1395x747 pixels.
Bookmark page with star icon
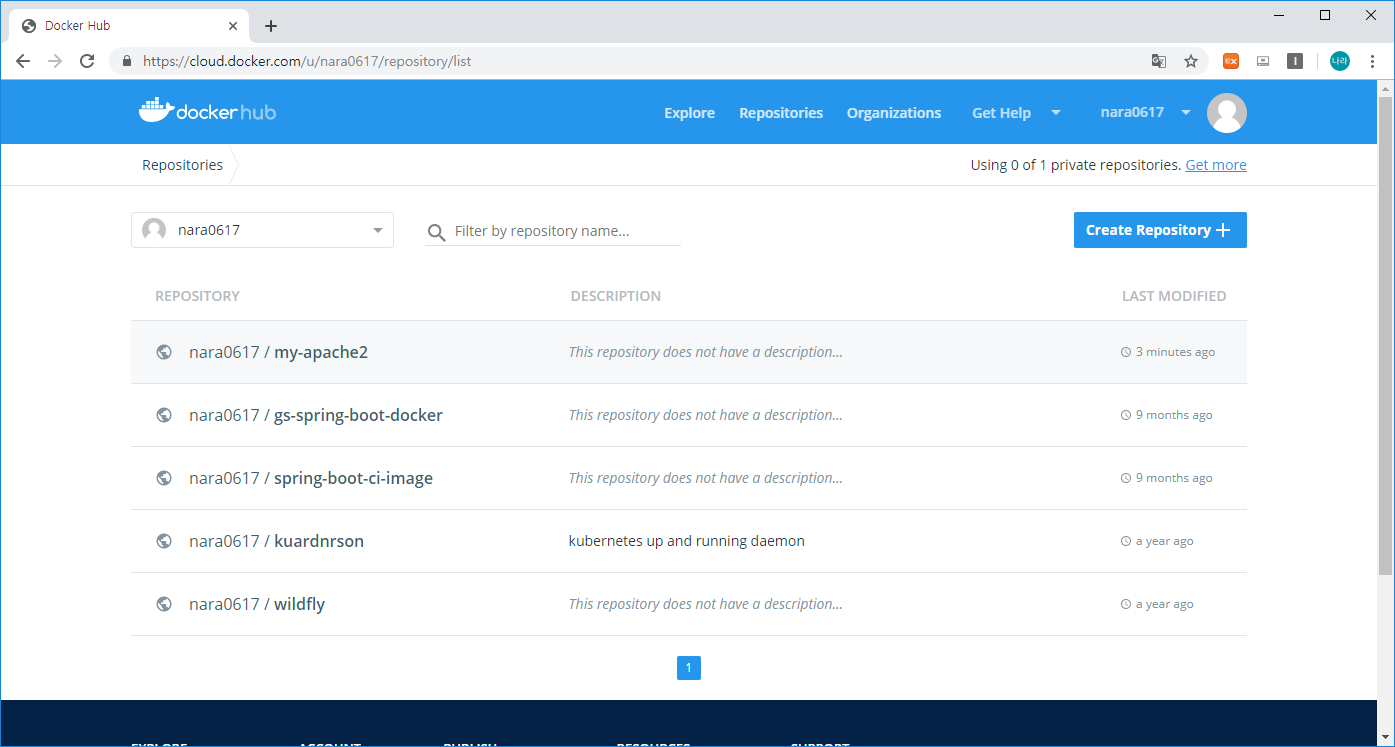click(x=1191, y=61)
